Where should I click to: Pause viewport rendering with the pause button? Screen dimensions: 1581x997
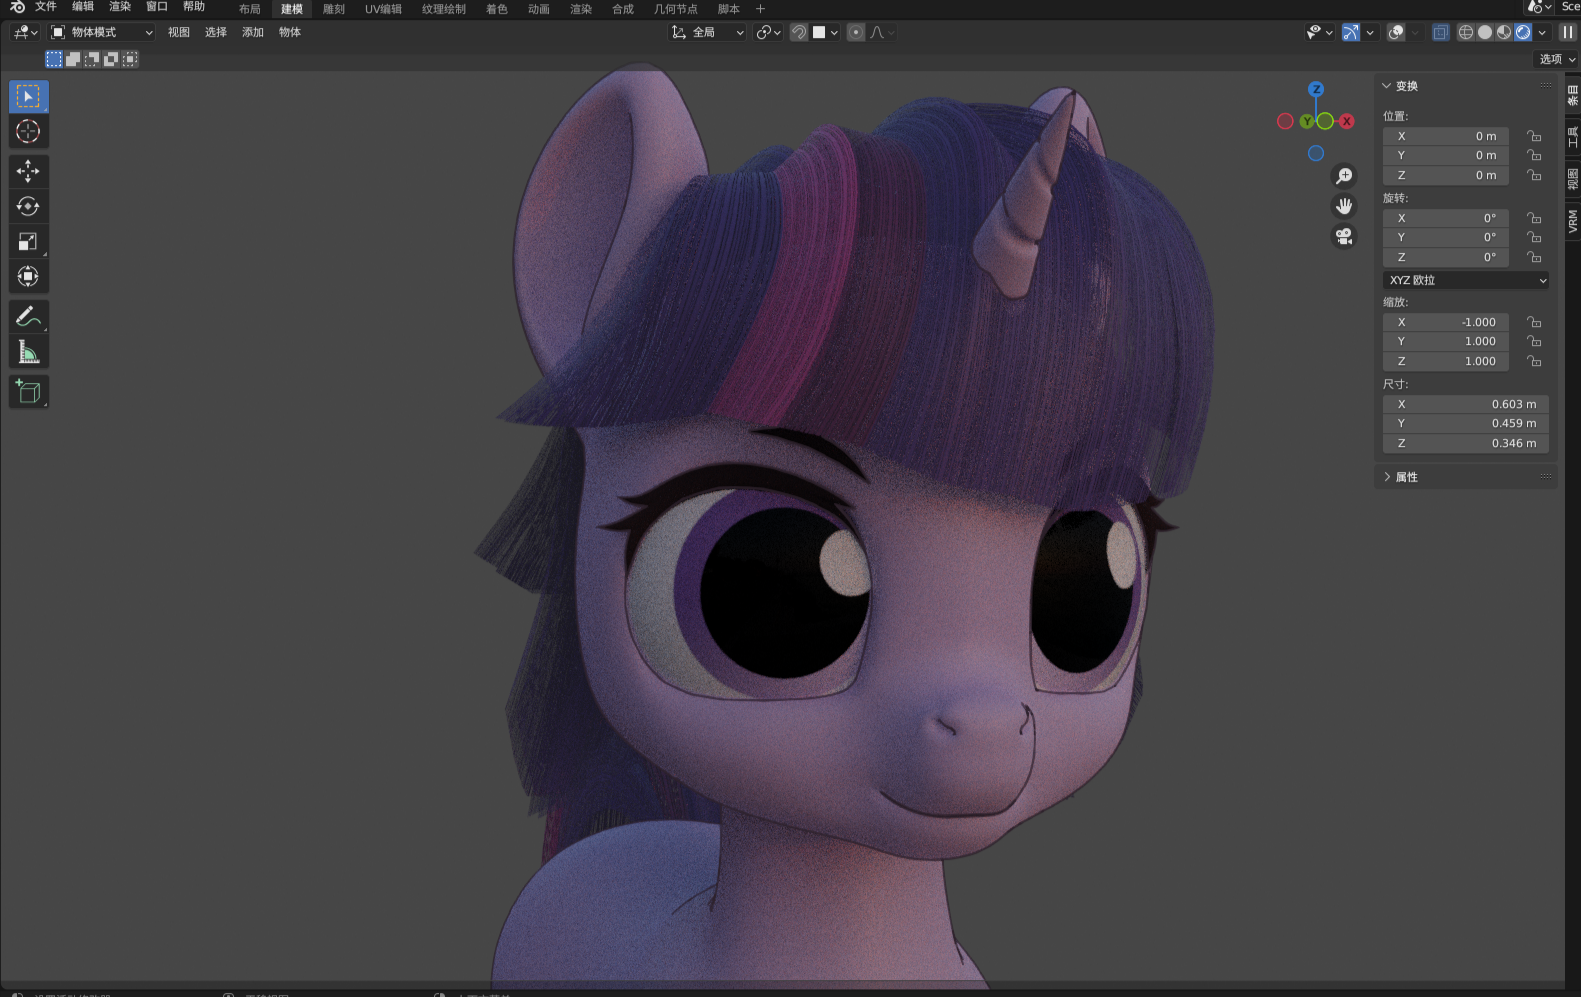click(1568, 32)
